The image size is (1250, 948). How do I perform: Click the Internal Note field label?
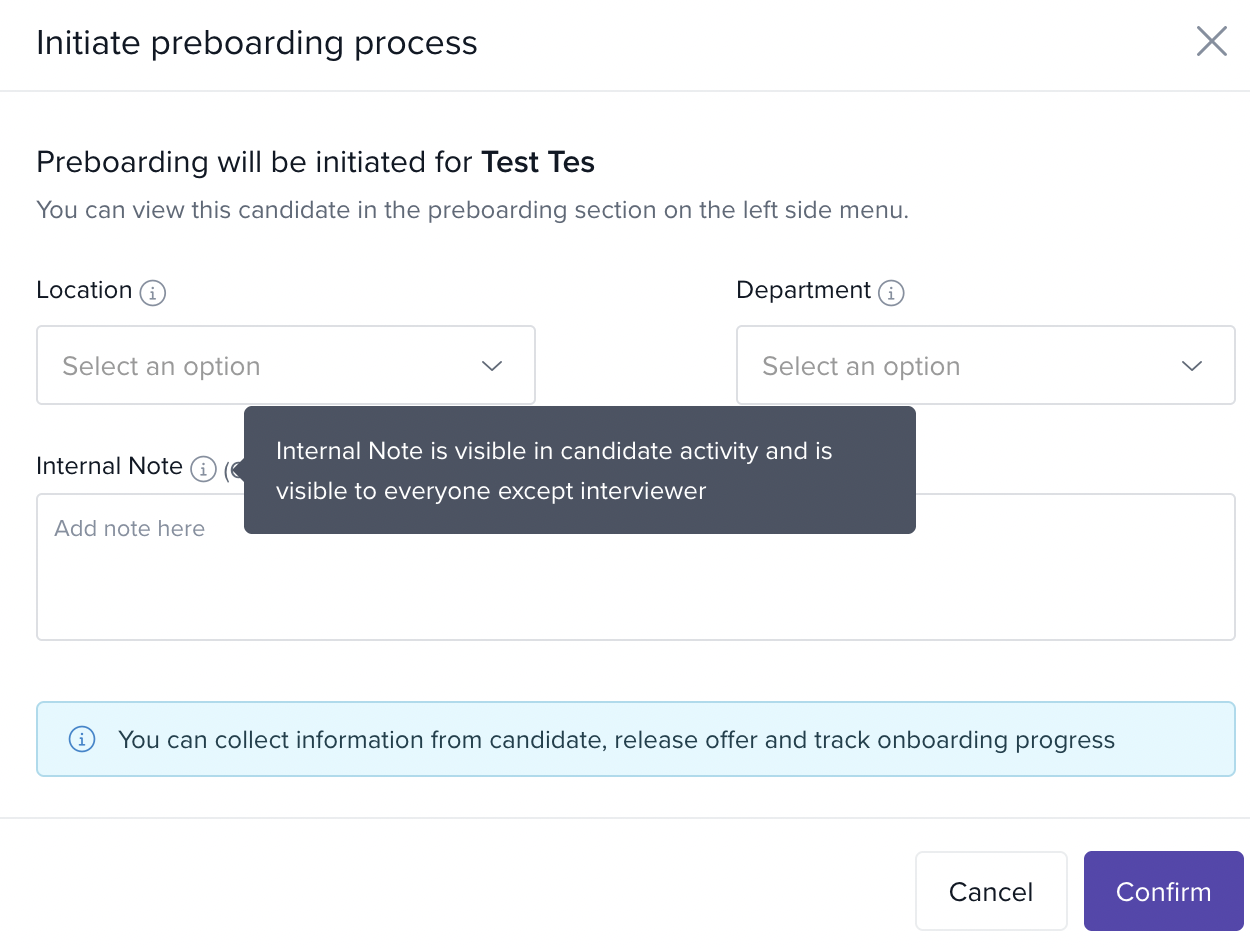109,466
